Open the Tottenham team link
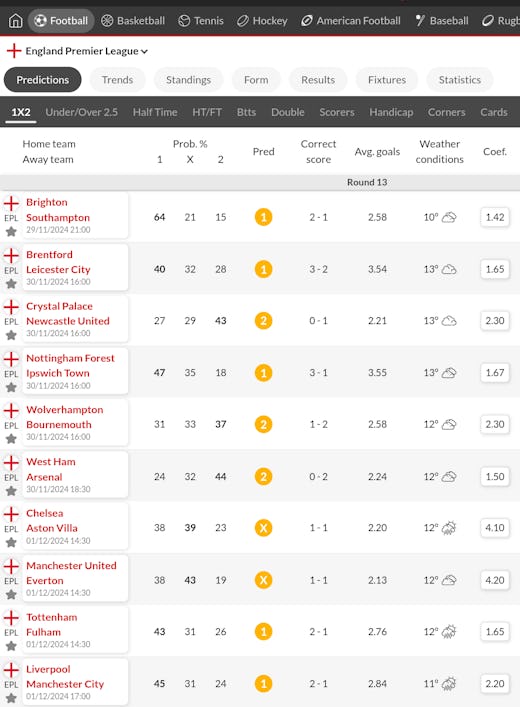Image resolution: width=520 pixels, height=707 pixels. (x=51, y=617)
